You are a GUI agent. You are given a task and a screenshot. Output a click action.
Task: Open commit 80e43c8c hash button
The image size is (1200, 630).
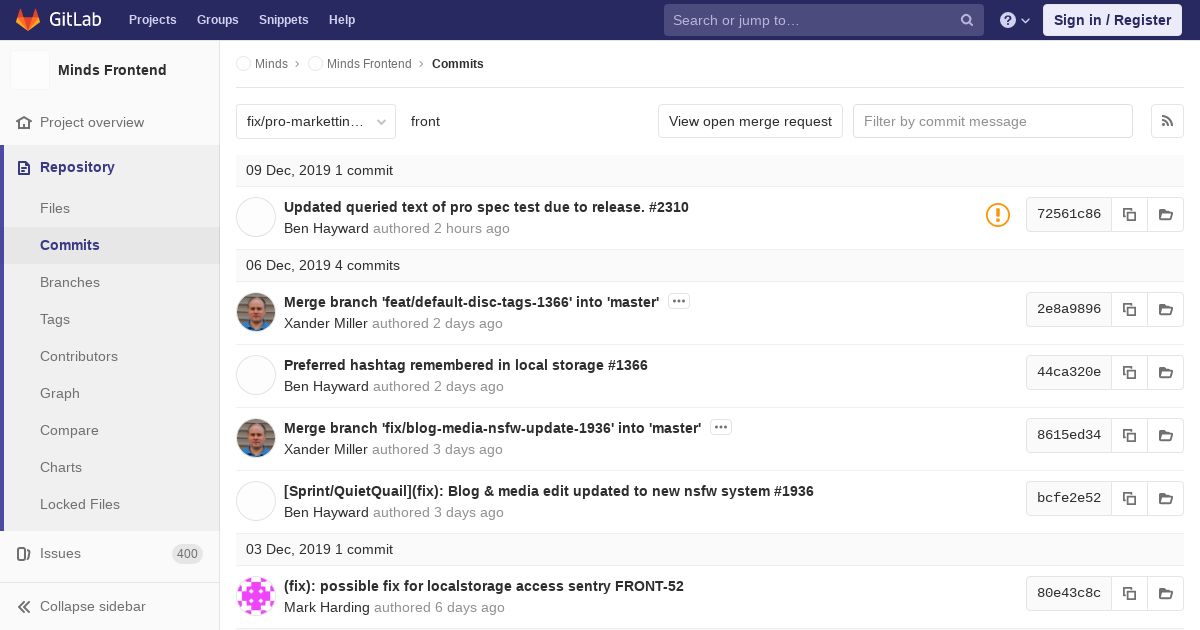coord(1069,593)
